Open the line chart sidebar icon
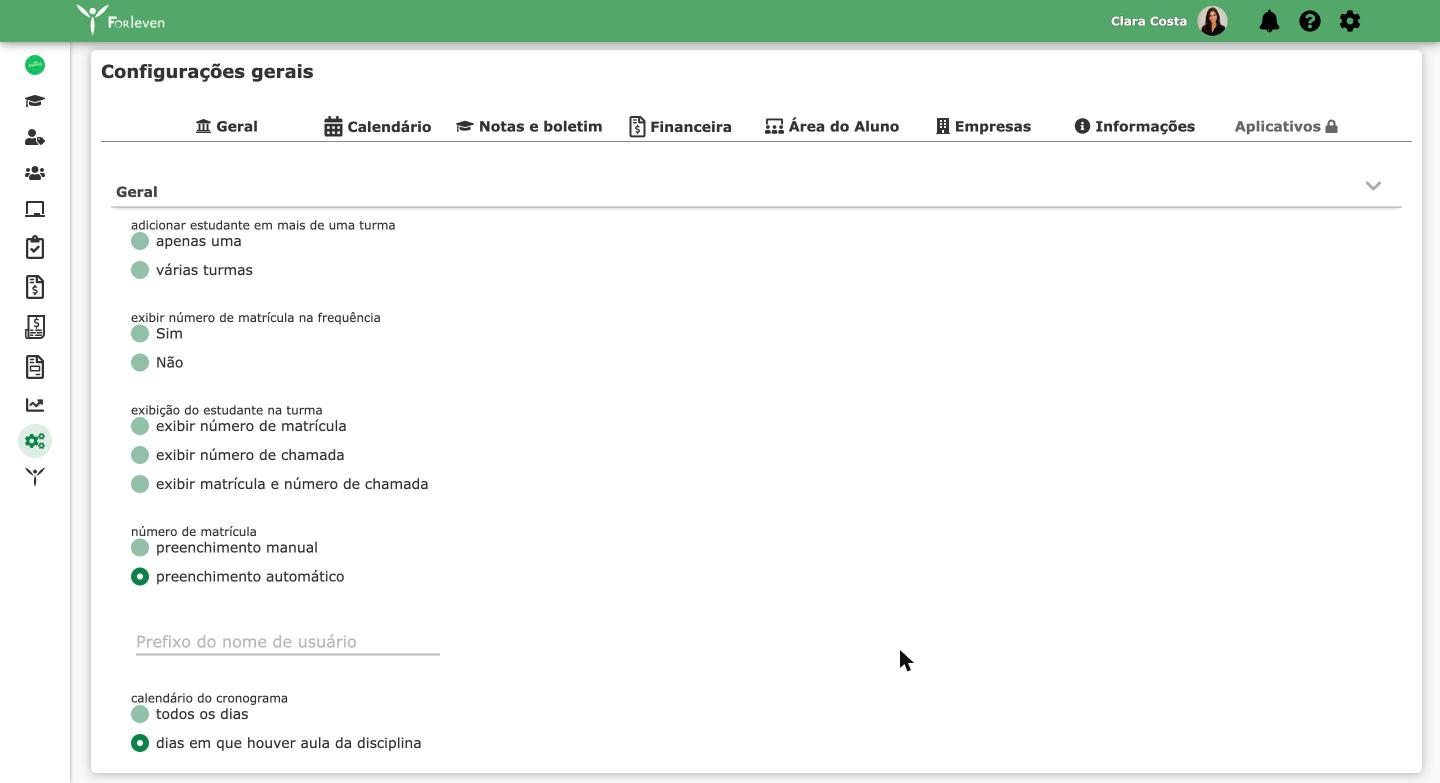The image size is (1440, 783). 35,405
